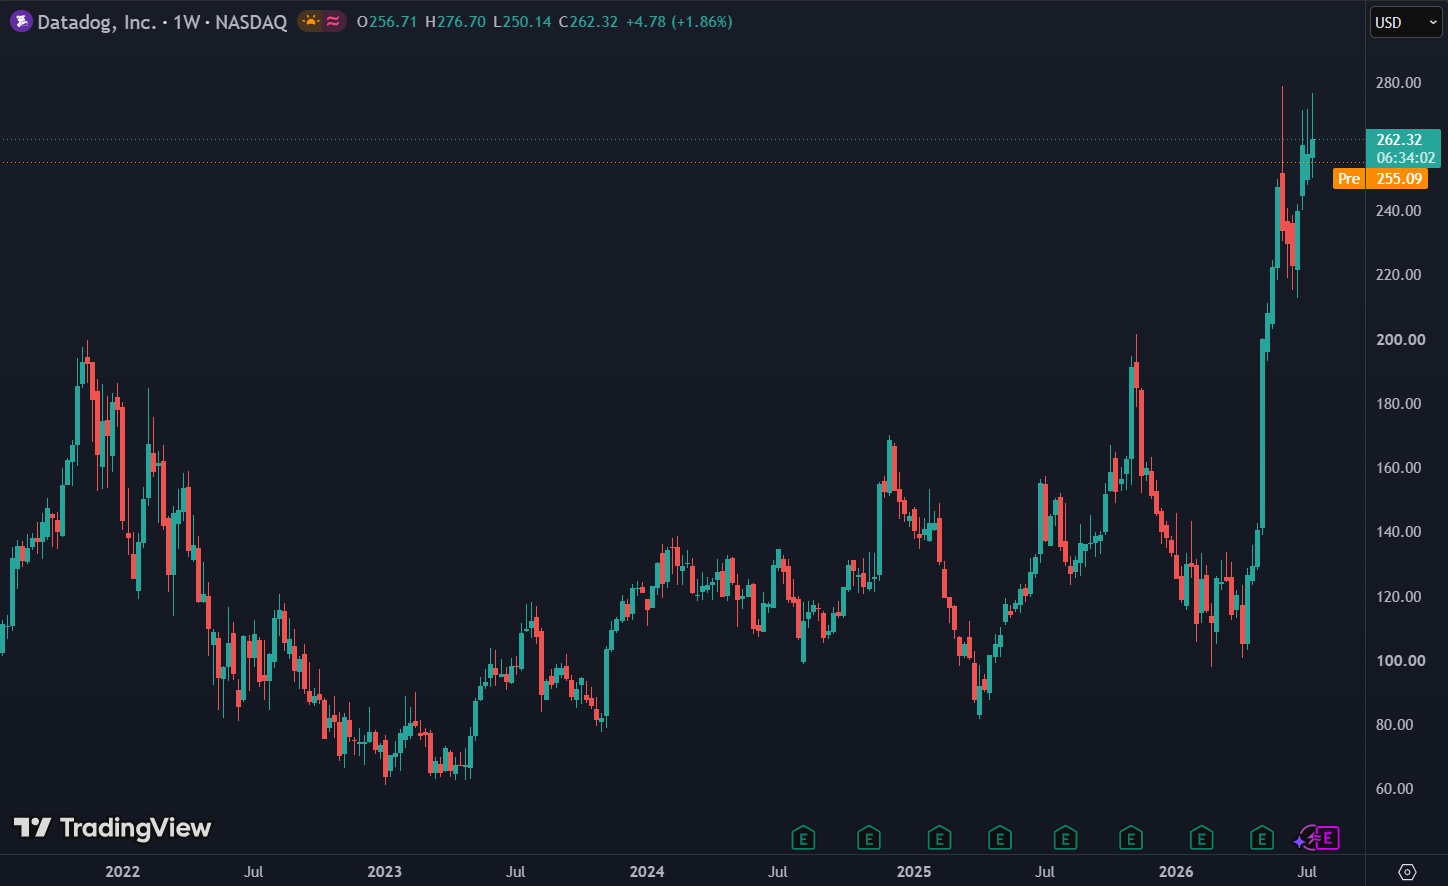Screen dimensions: 1448x886
Task: Click the open value O256.71
Action: click(387, 21)
